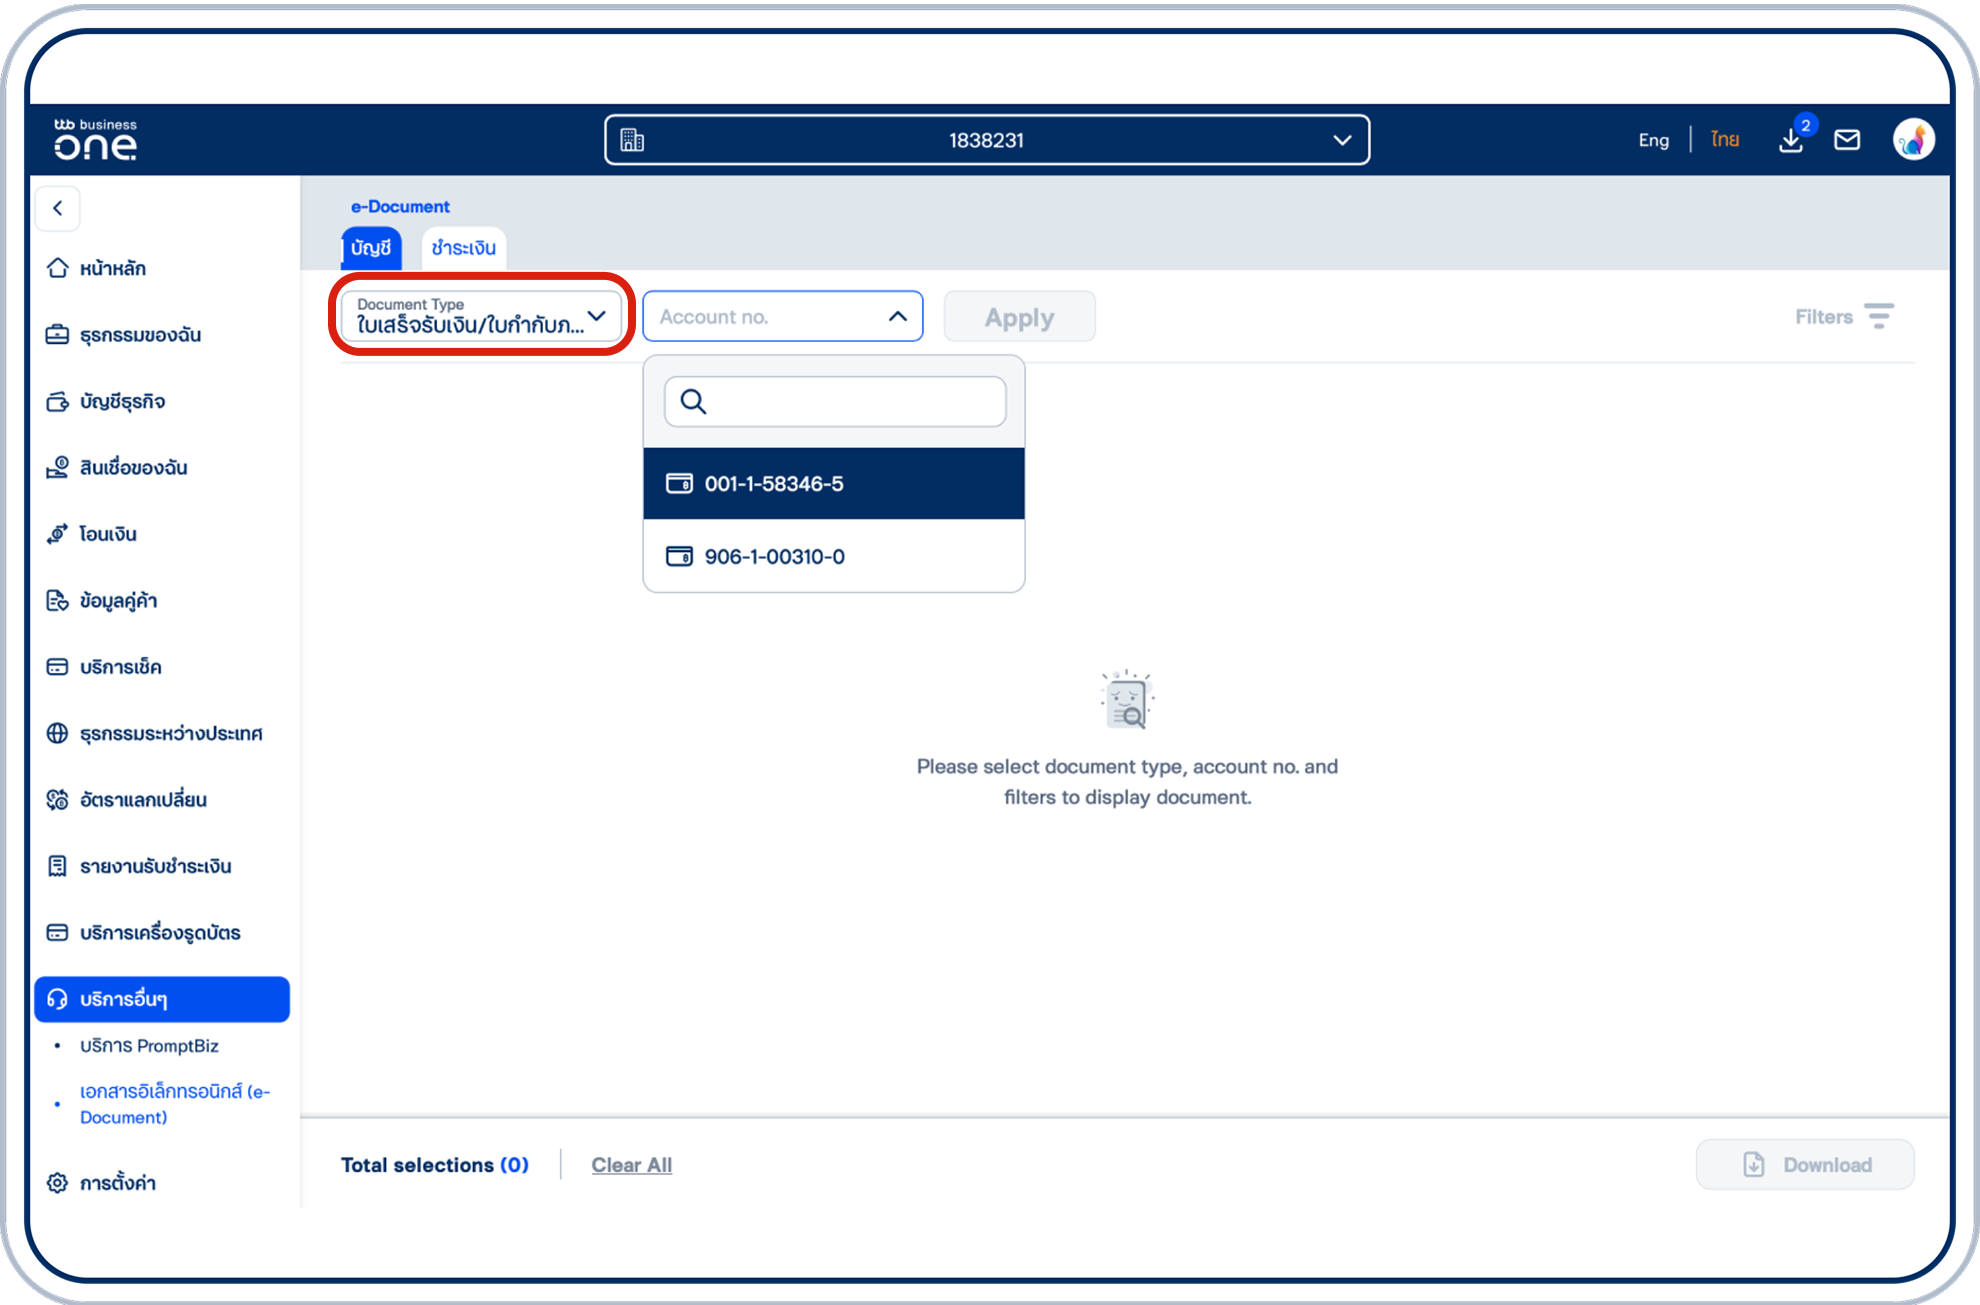Open settings via the gear icon

[x=57, y=1182]
